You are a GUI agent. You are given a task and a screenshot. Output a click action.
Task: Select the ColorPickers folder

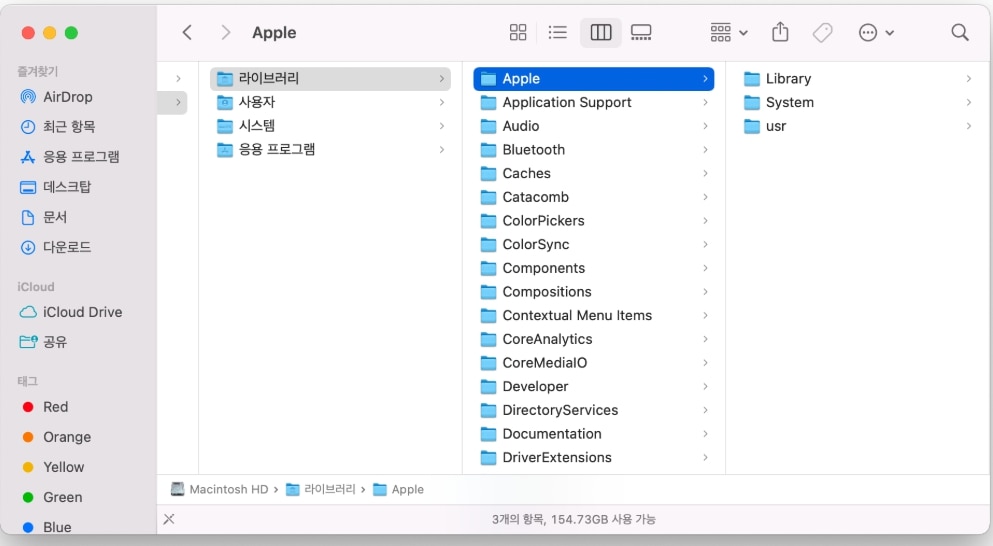(593, 220)
